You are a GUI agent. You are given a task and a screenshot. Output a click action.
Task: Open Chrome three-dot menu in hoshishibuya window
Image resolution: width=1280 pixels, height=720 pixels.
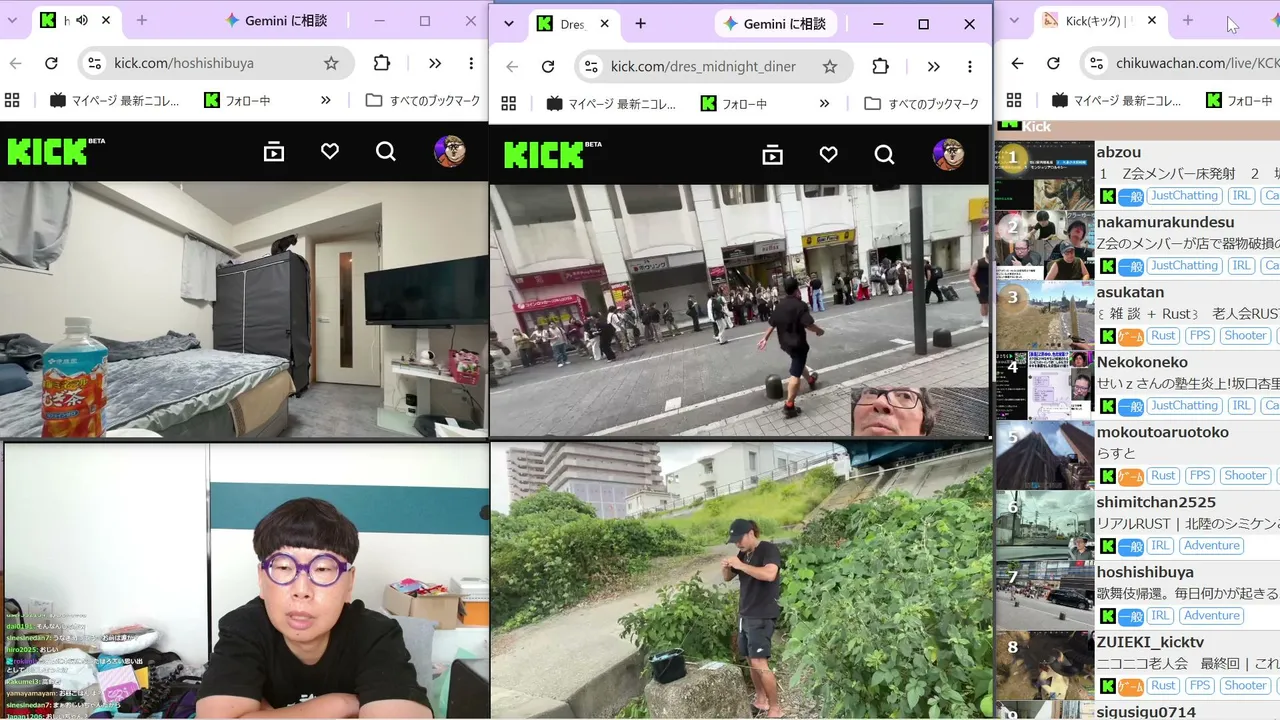[471, 63]
